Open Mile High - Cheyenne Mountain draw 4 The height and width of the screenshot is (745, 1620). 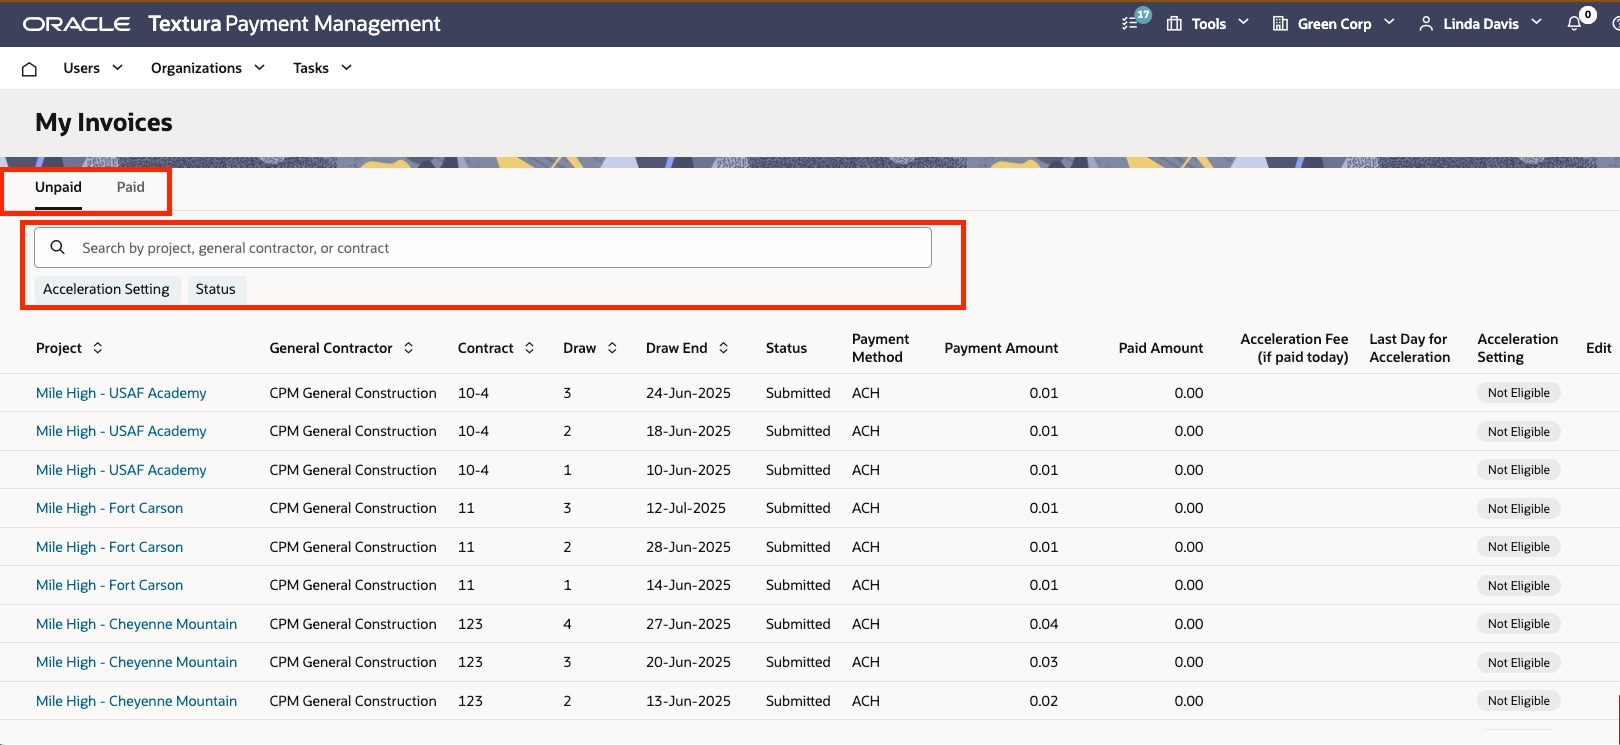click(x=136, y=624)
